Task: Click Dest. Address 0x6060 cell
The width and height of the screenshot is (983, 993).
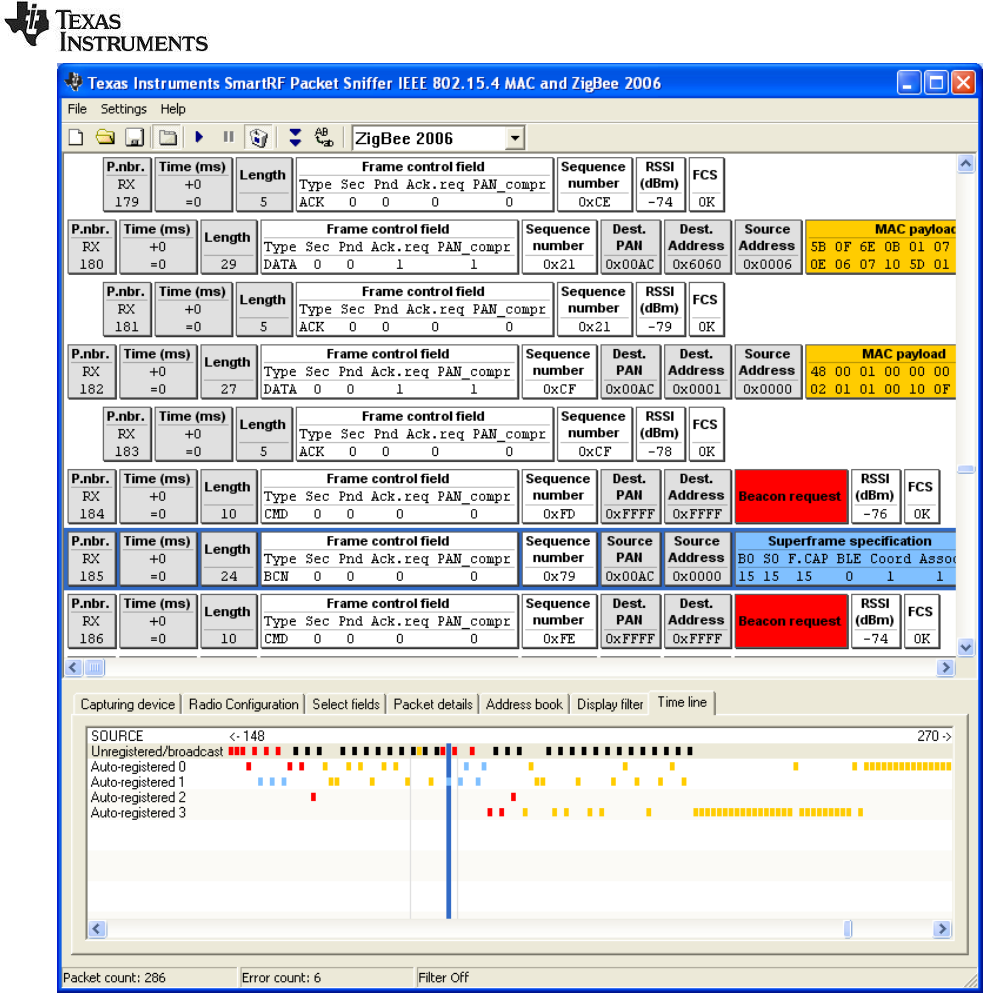Action: click(697, 246)
